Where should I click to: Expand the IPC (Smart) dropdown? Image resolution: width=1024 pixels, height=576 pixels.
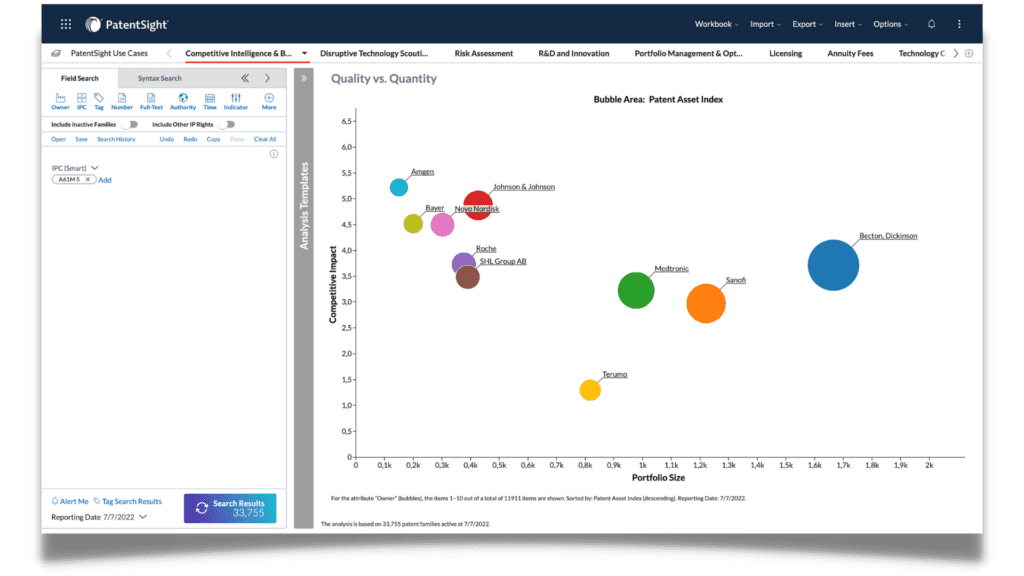tap(95, 168)
